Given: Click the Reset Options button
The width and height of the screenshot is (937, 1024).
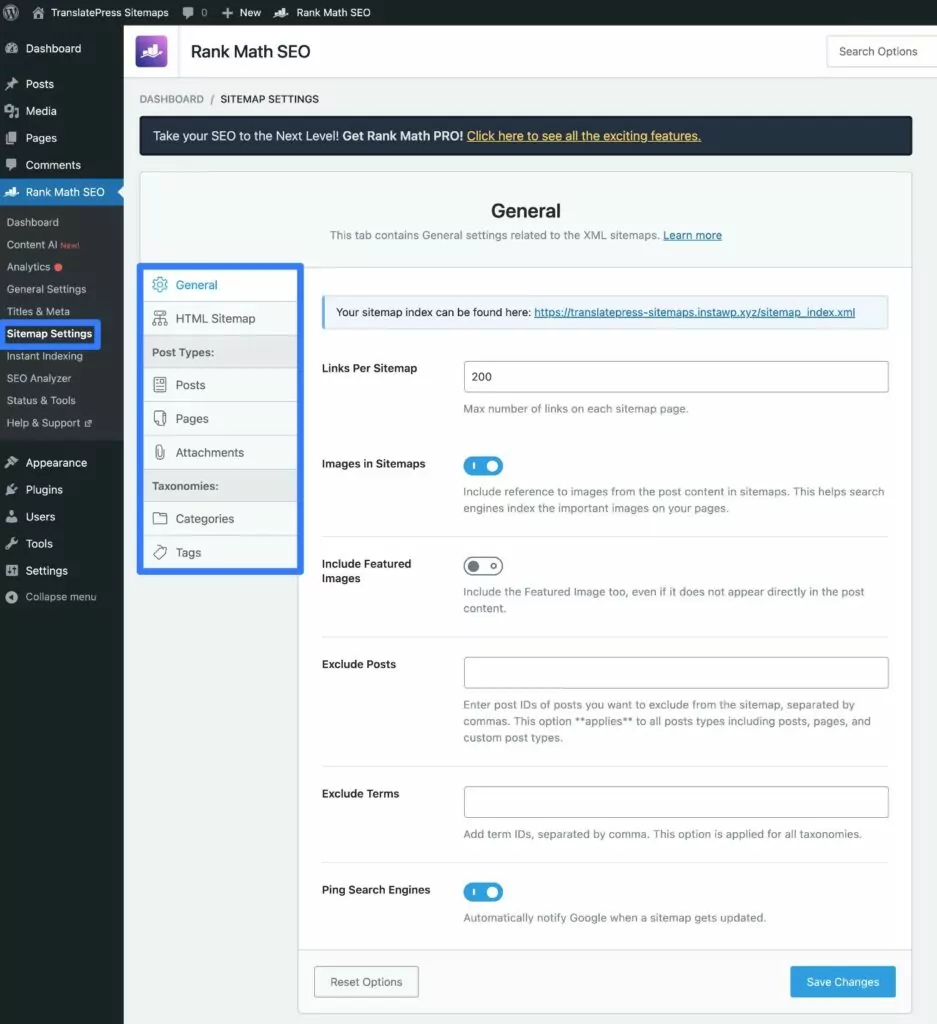Looking at the screenshot, I should coord(366,982).
